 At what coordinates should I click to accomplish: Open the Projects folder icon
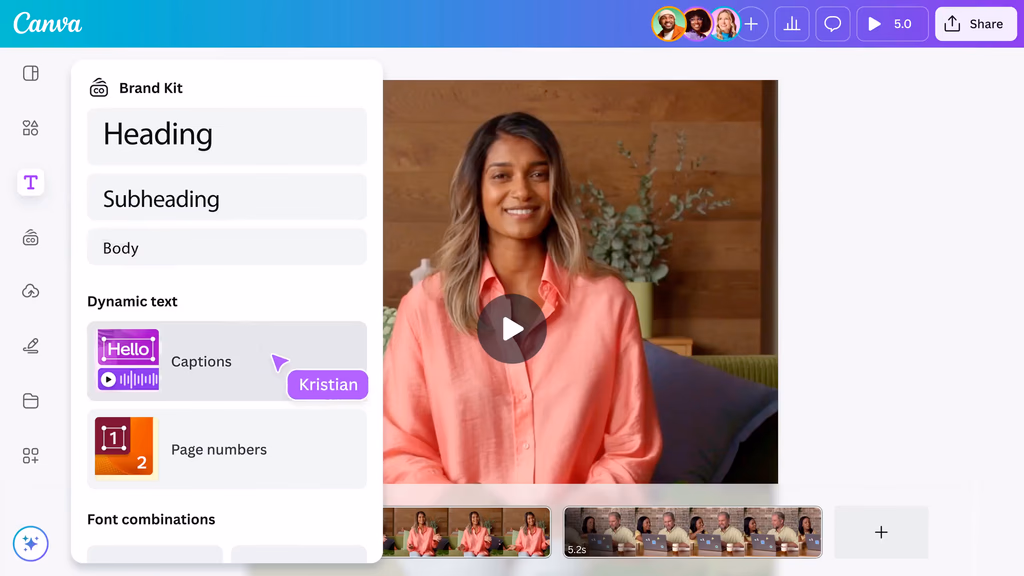[x=31, y=401]
